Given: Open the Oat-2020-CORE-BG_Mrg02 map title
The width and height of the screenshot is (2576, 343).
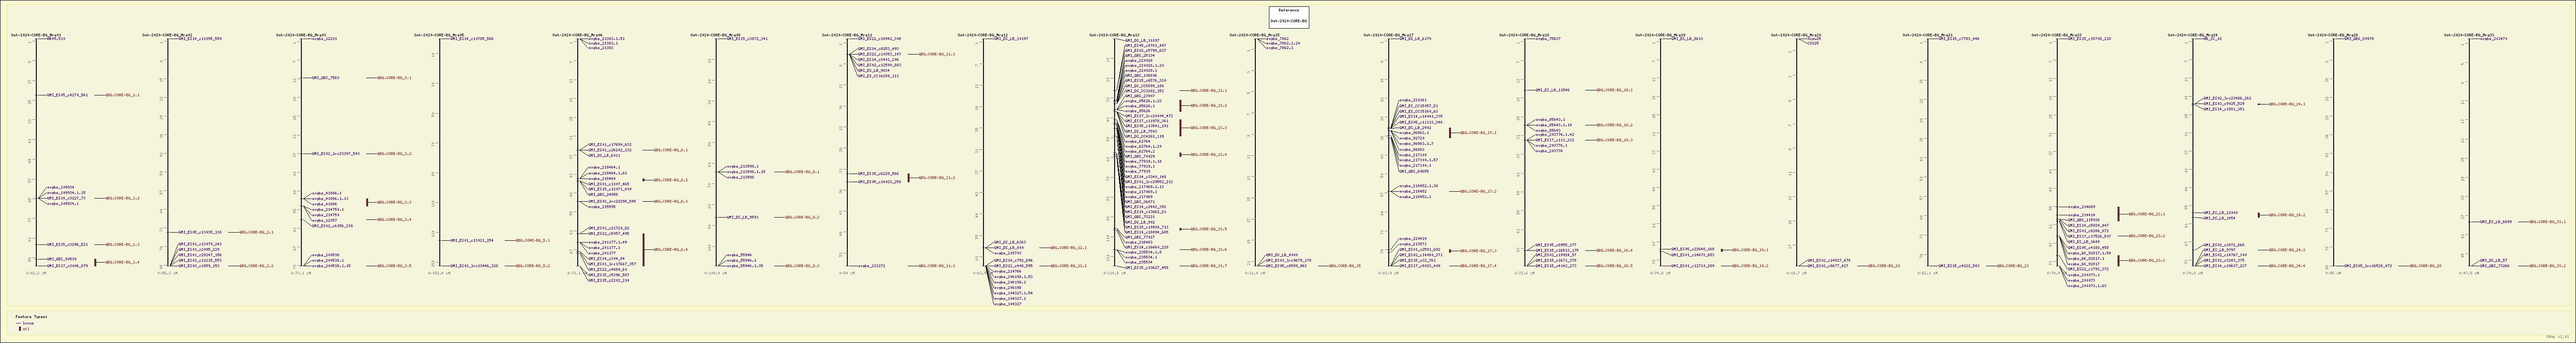Looking at the screenshot, I should pyautogui.click(x=171, y=34).
